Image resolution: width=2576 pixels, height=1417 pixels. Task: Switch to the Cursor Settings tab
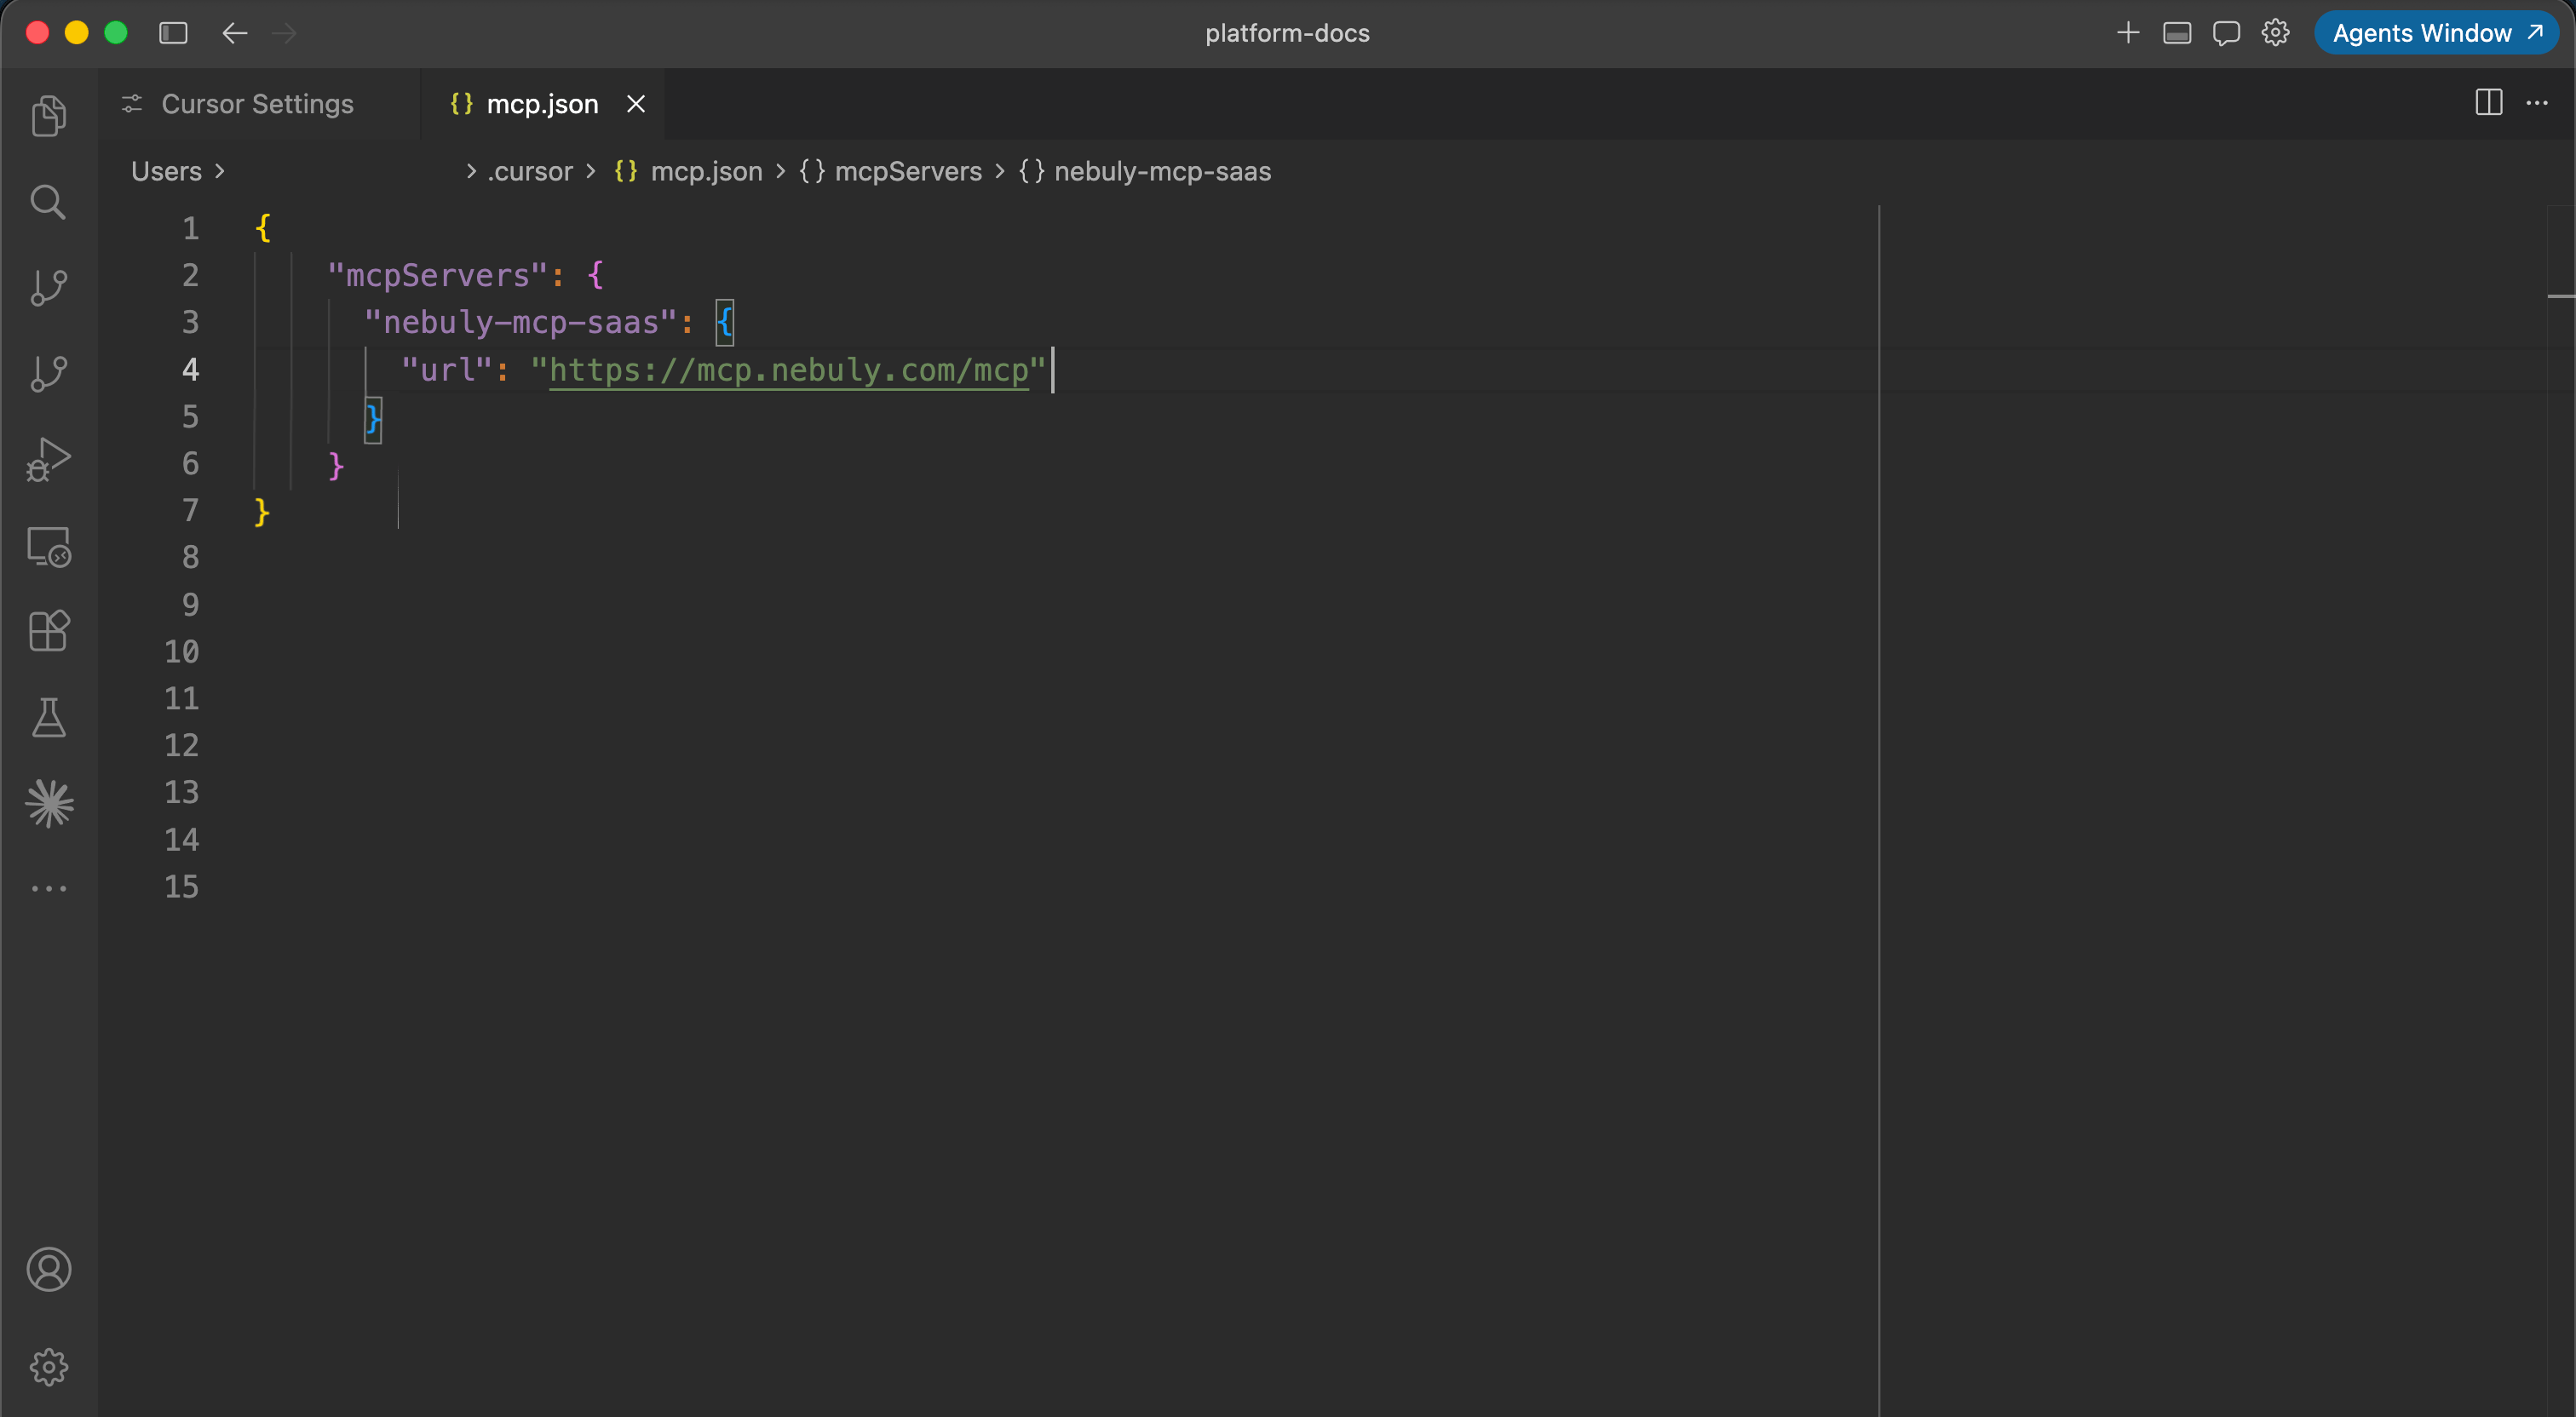(257, 104)
